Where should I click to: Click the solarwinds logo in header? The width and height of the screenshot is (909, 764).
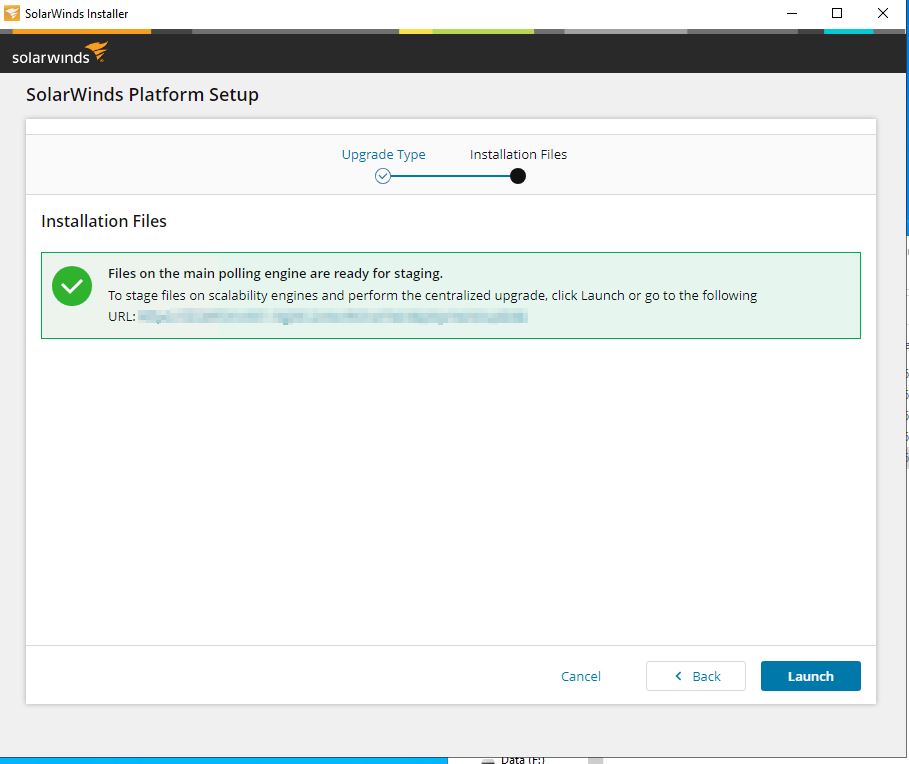60,53
